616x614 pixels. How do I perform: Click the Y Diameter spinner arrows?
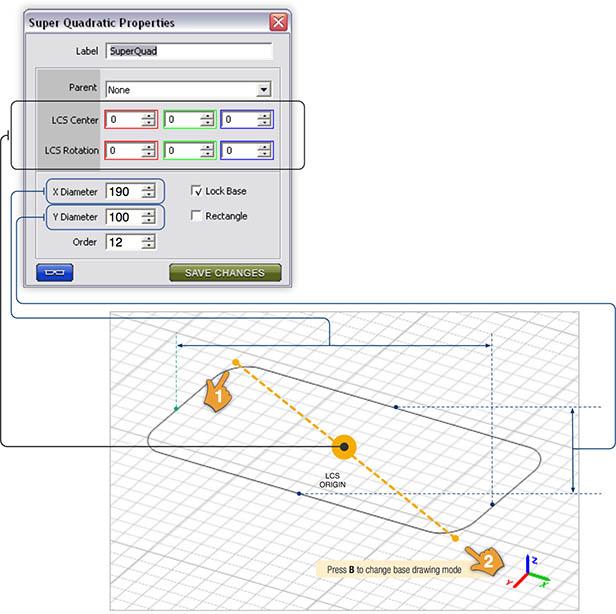[x=148, y=217]
